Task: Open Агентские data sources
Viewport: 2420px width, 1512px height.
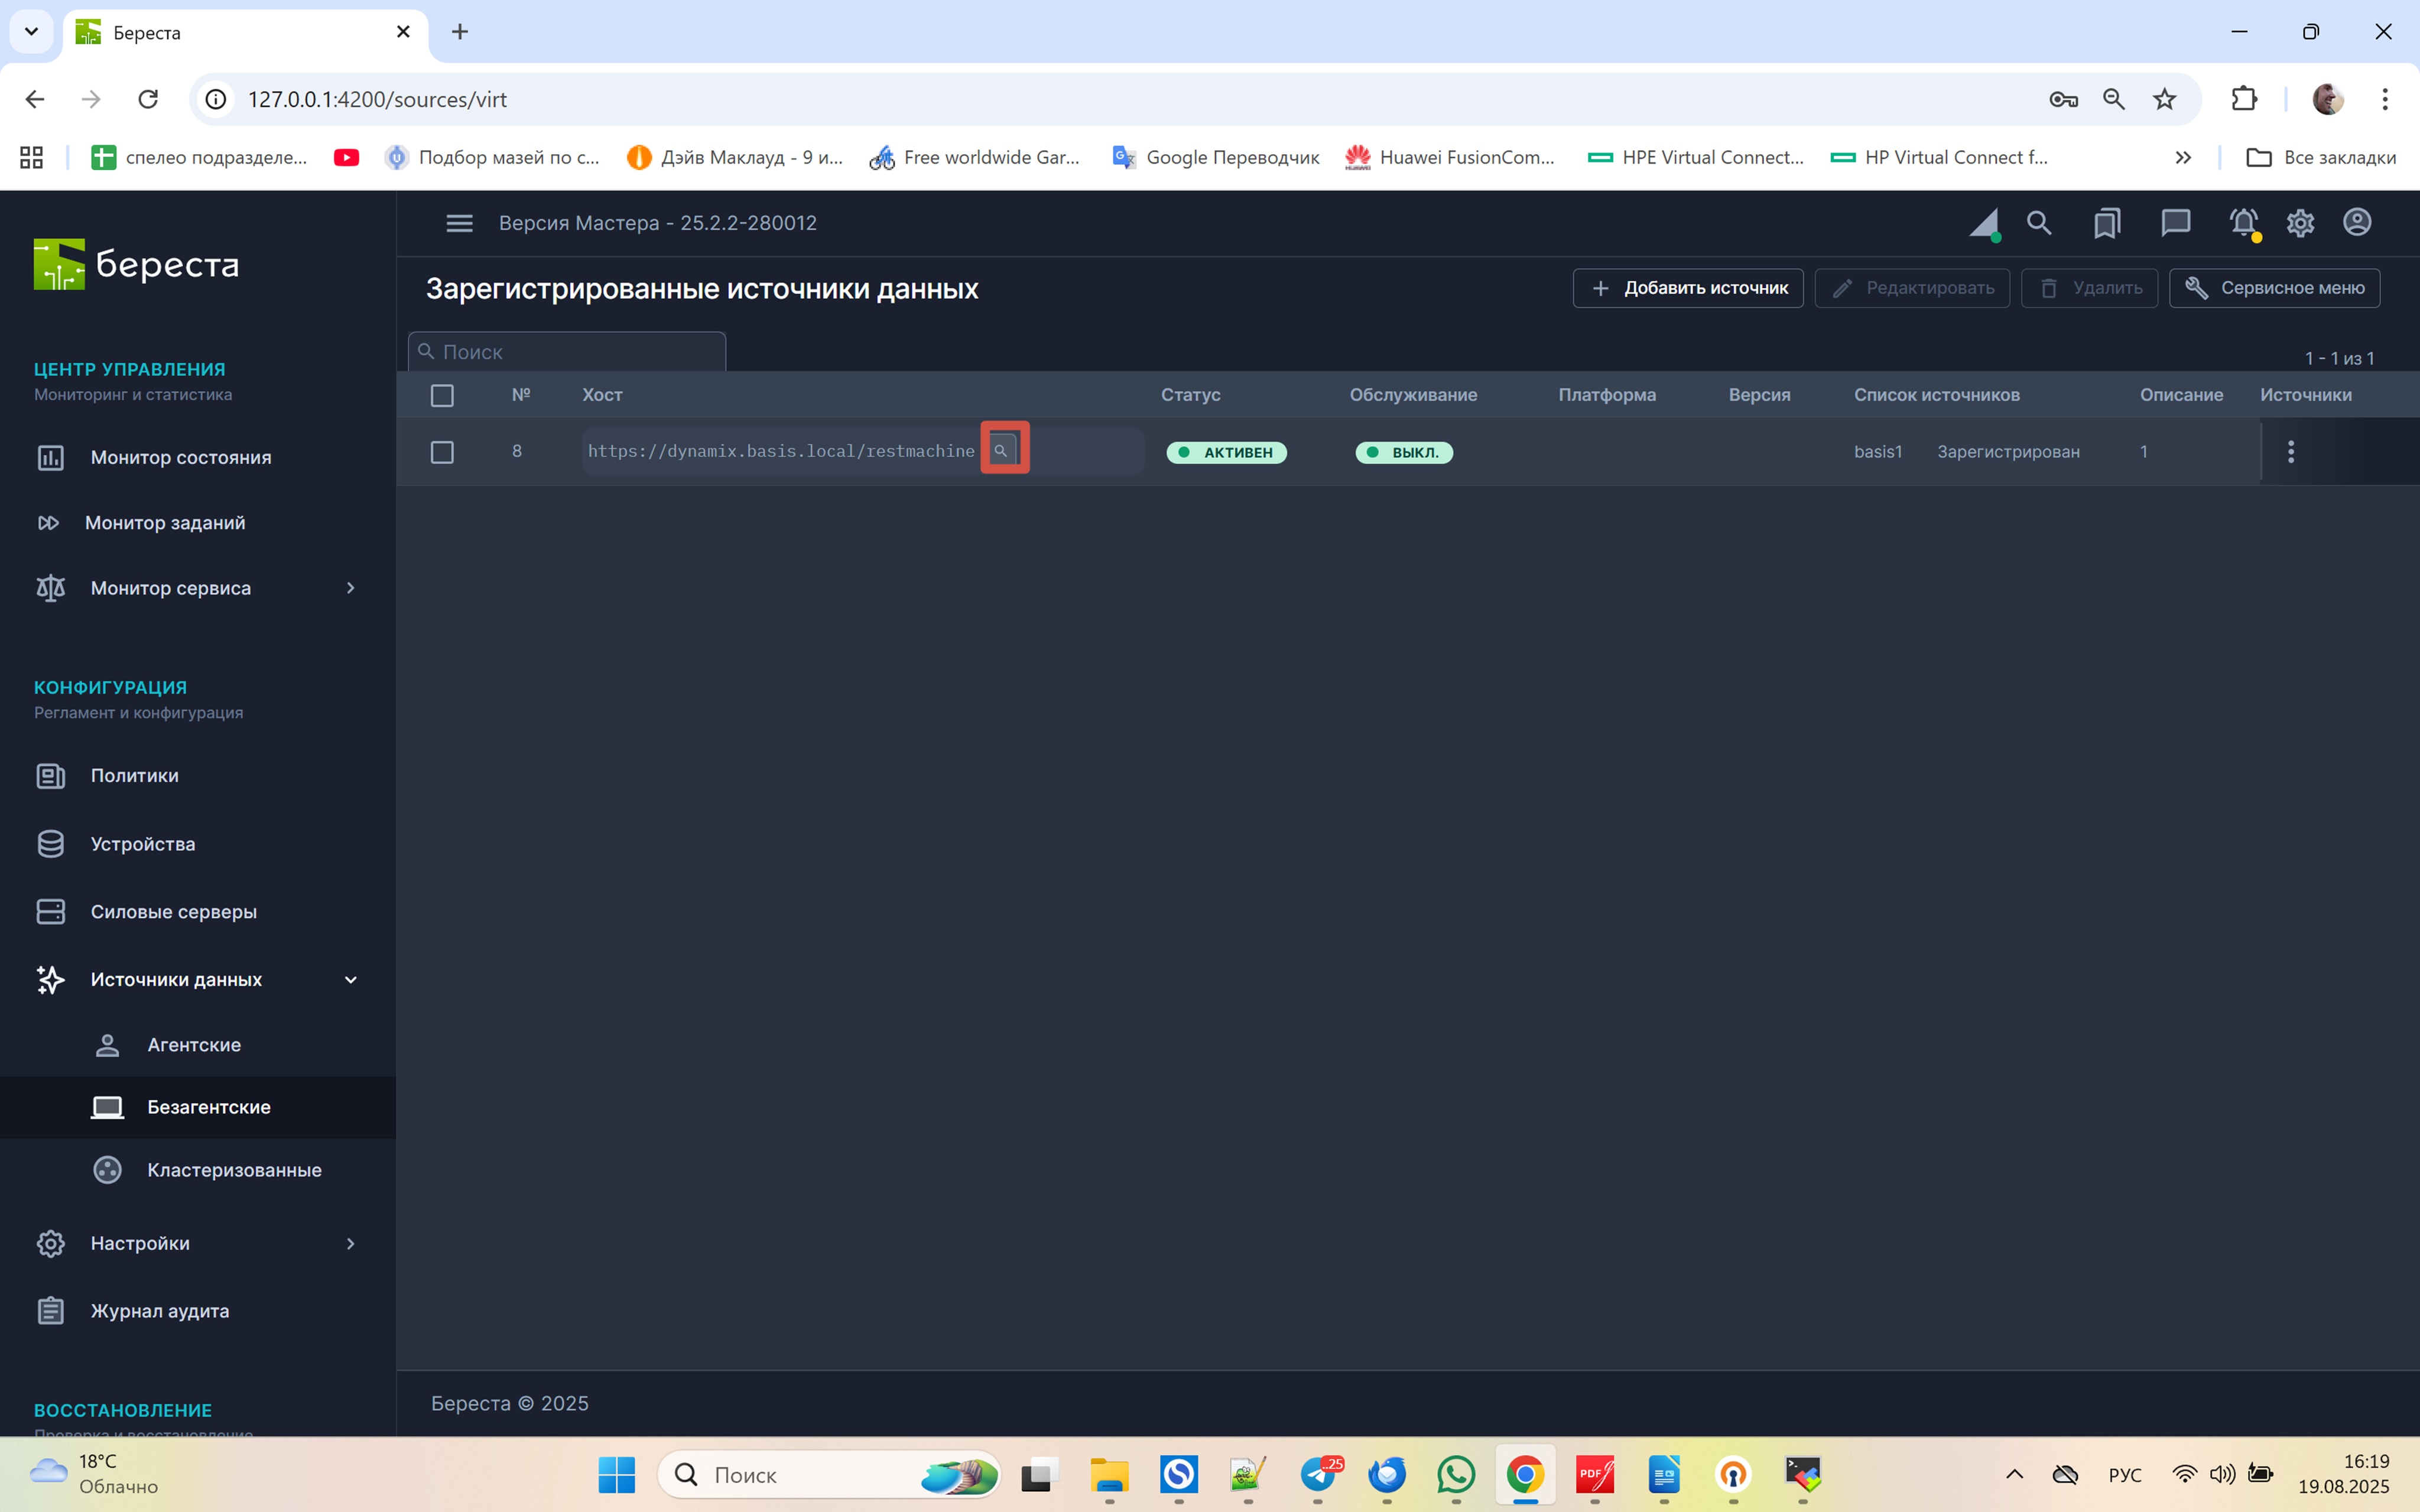Action: (194, 1044)
